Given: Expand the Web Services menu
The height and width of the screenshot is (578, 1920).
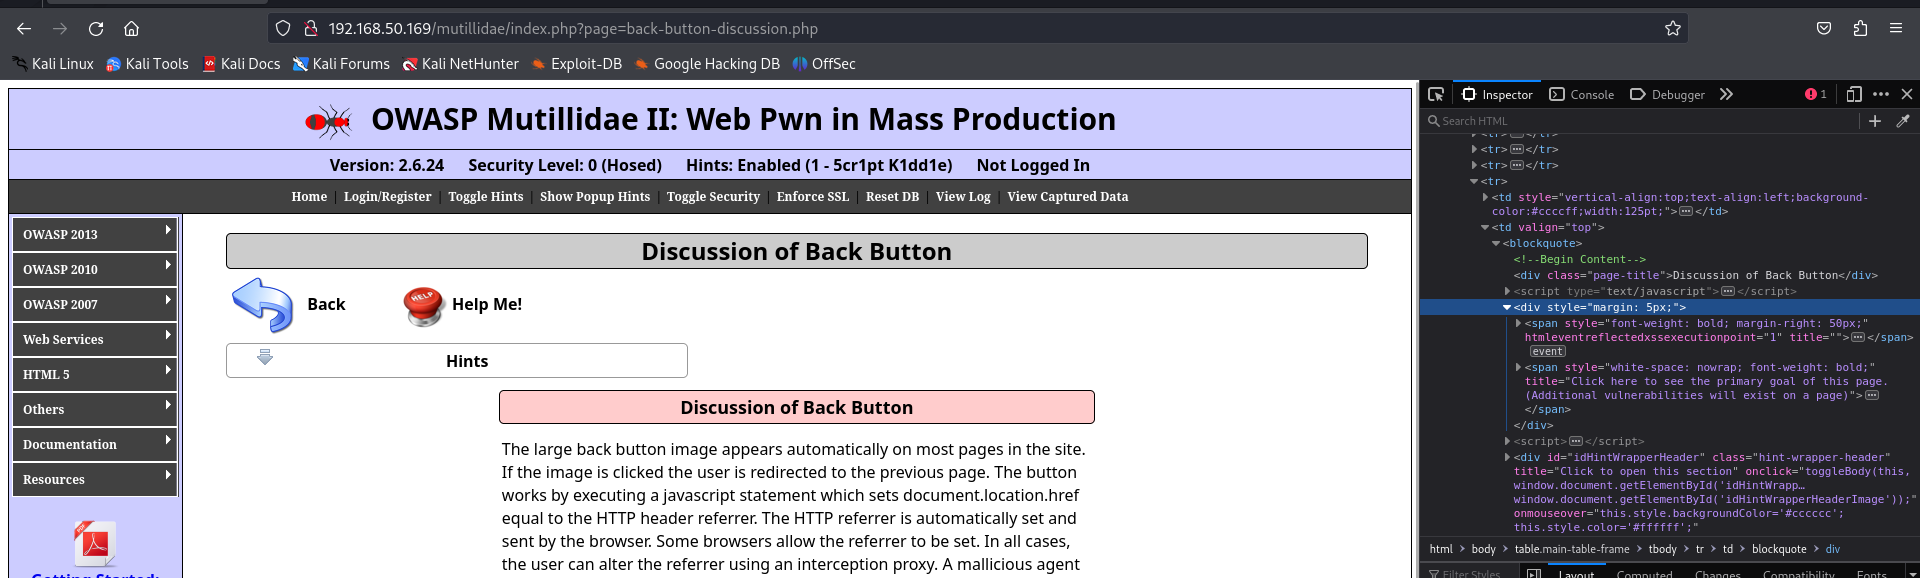Looking at the screenshot, I should click(x=95, y=339).
